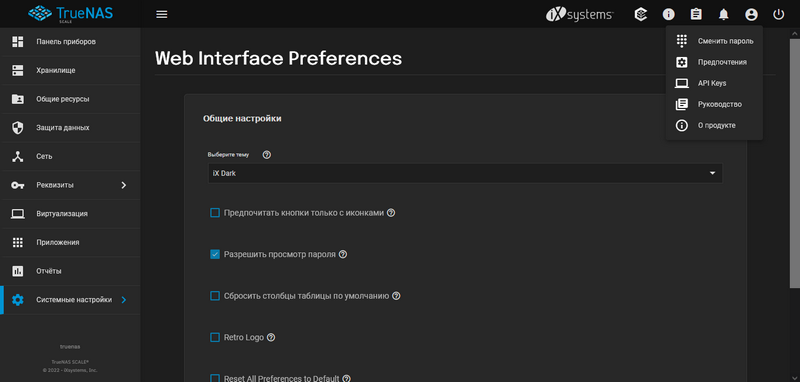This screenshot has height=382, width=800.
Task: Open the clipboard task manager icon
Action: point(696,14)
